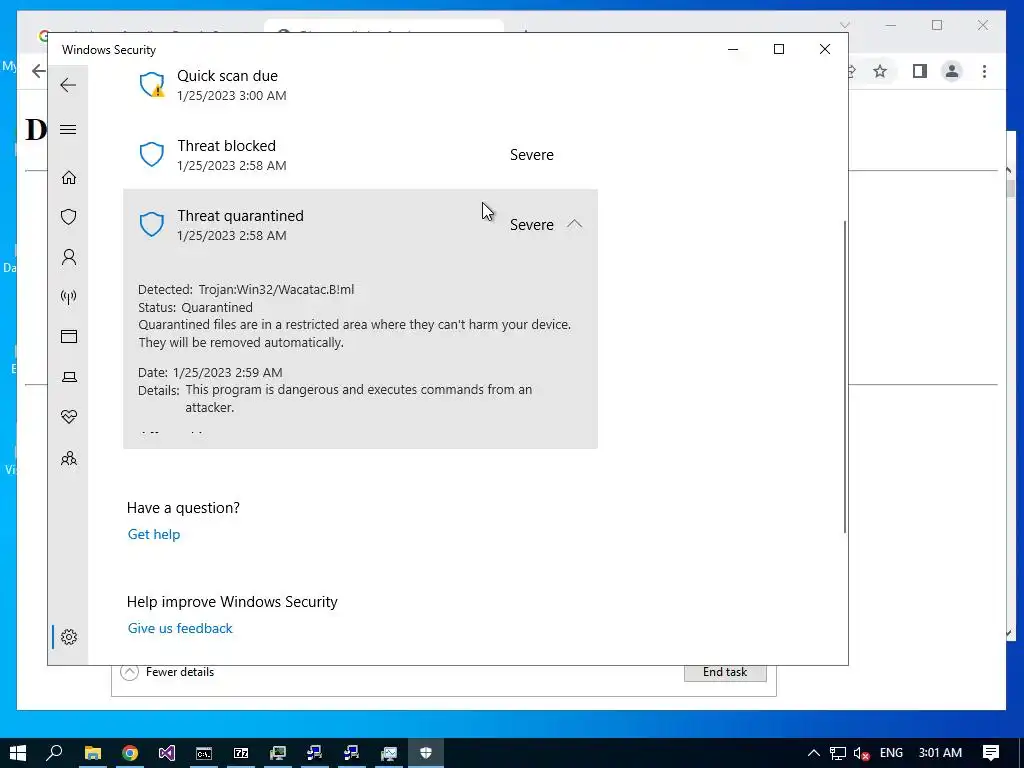Screen dimensions: 1024x768
Task: Open Firewall & network protection icon
Action: pos(69,297)
